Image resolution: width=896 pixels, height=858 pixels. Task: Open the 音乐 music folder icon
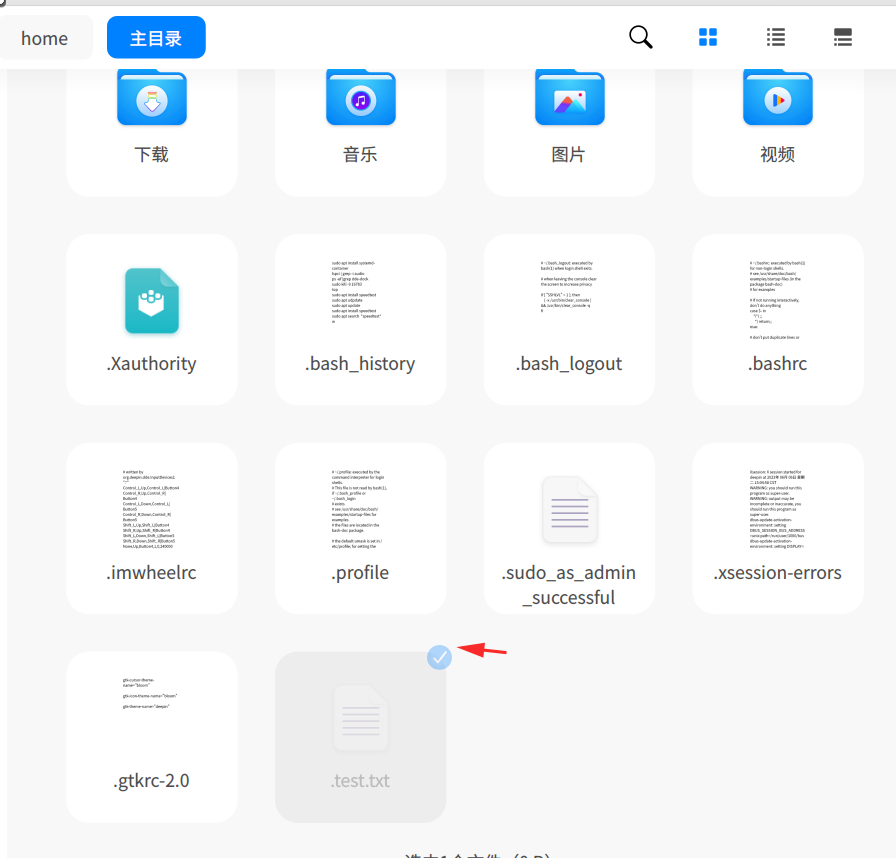(x=361, y=98)
